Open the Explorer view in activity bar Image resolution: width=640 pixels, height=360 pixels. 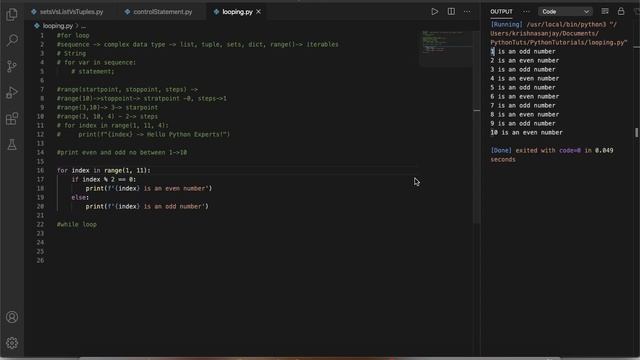[12, 14]
